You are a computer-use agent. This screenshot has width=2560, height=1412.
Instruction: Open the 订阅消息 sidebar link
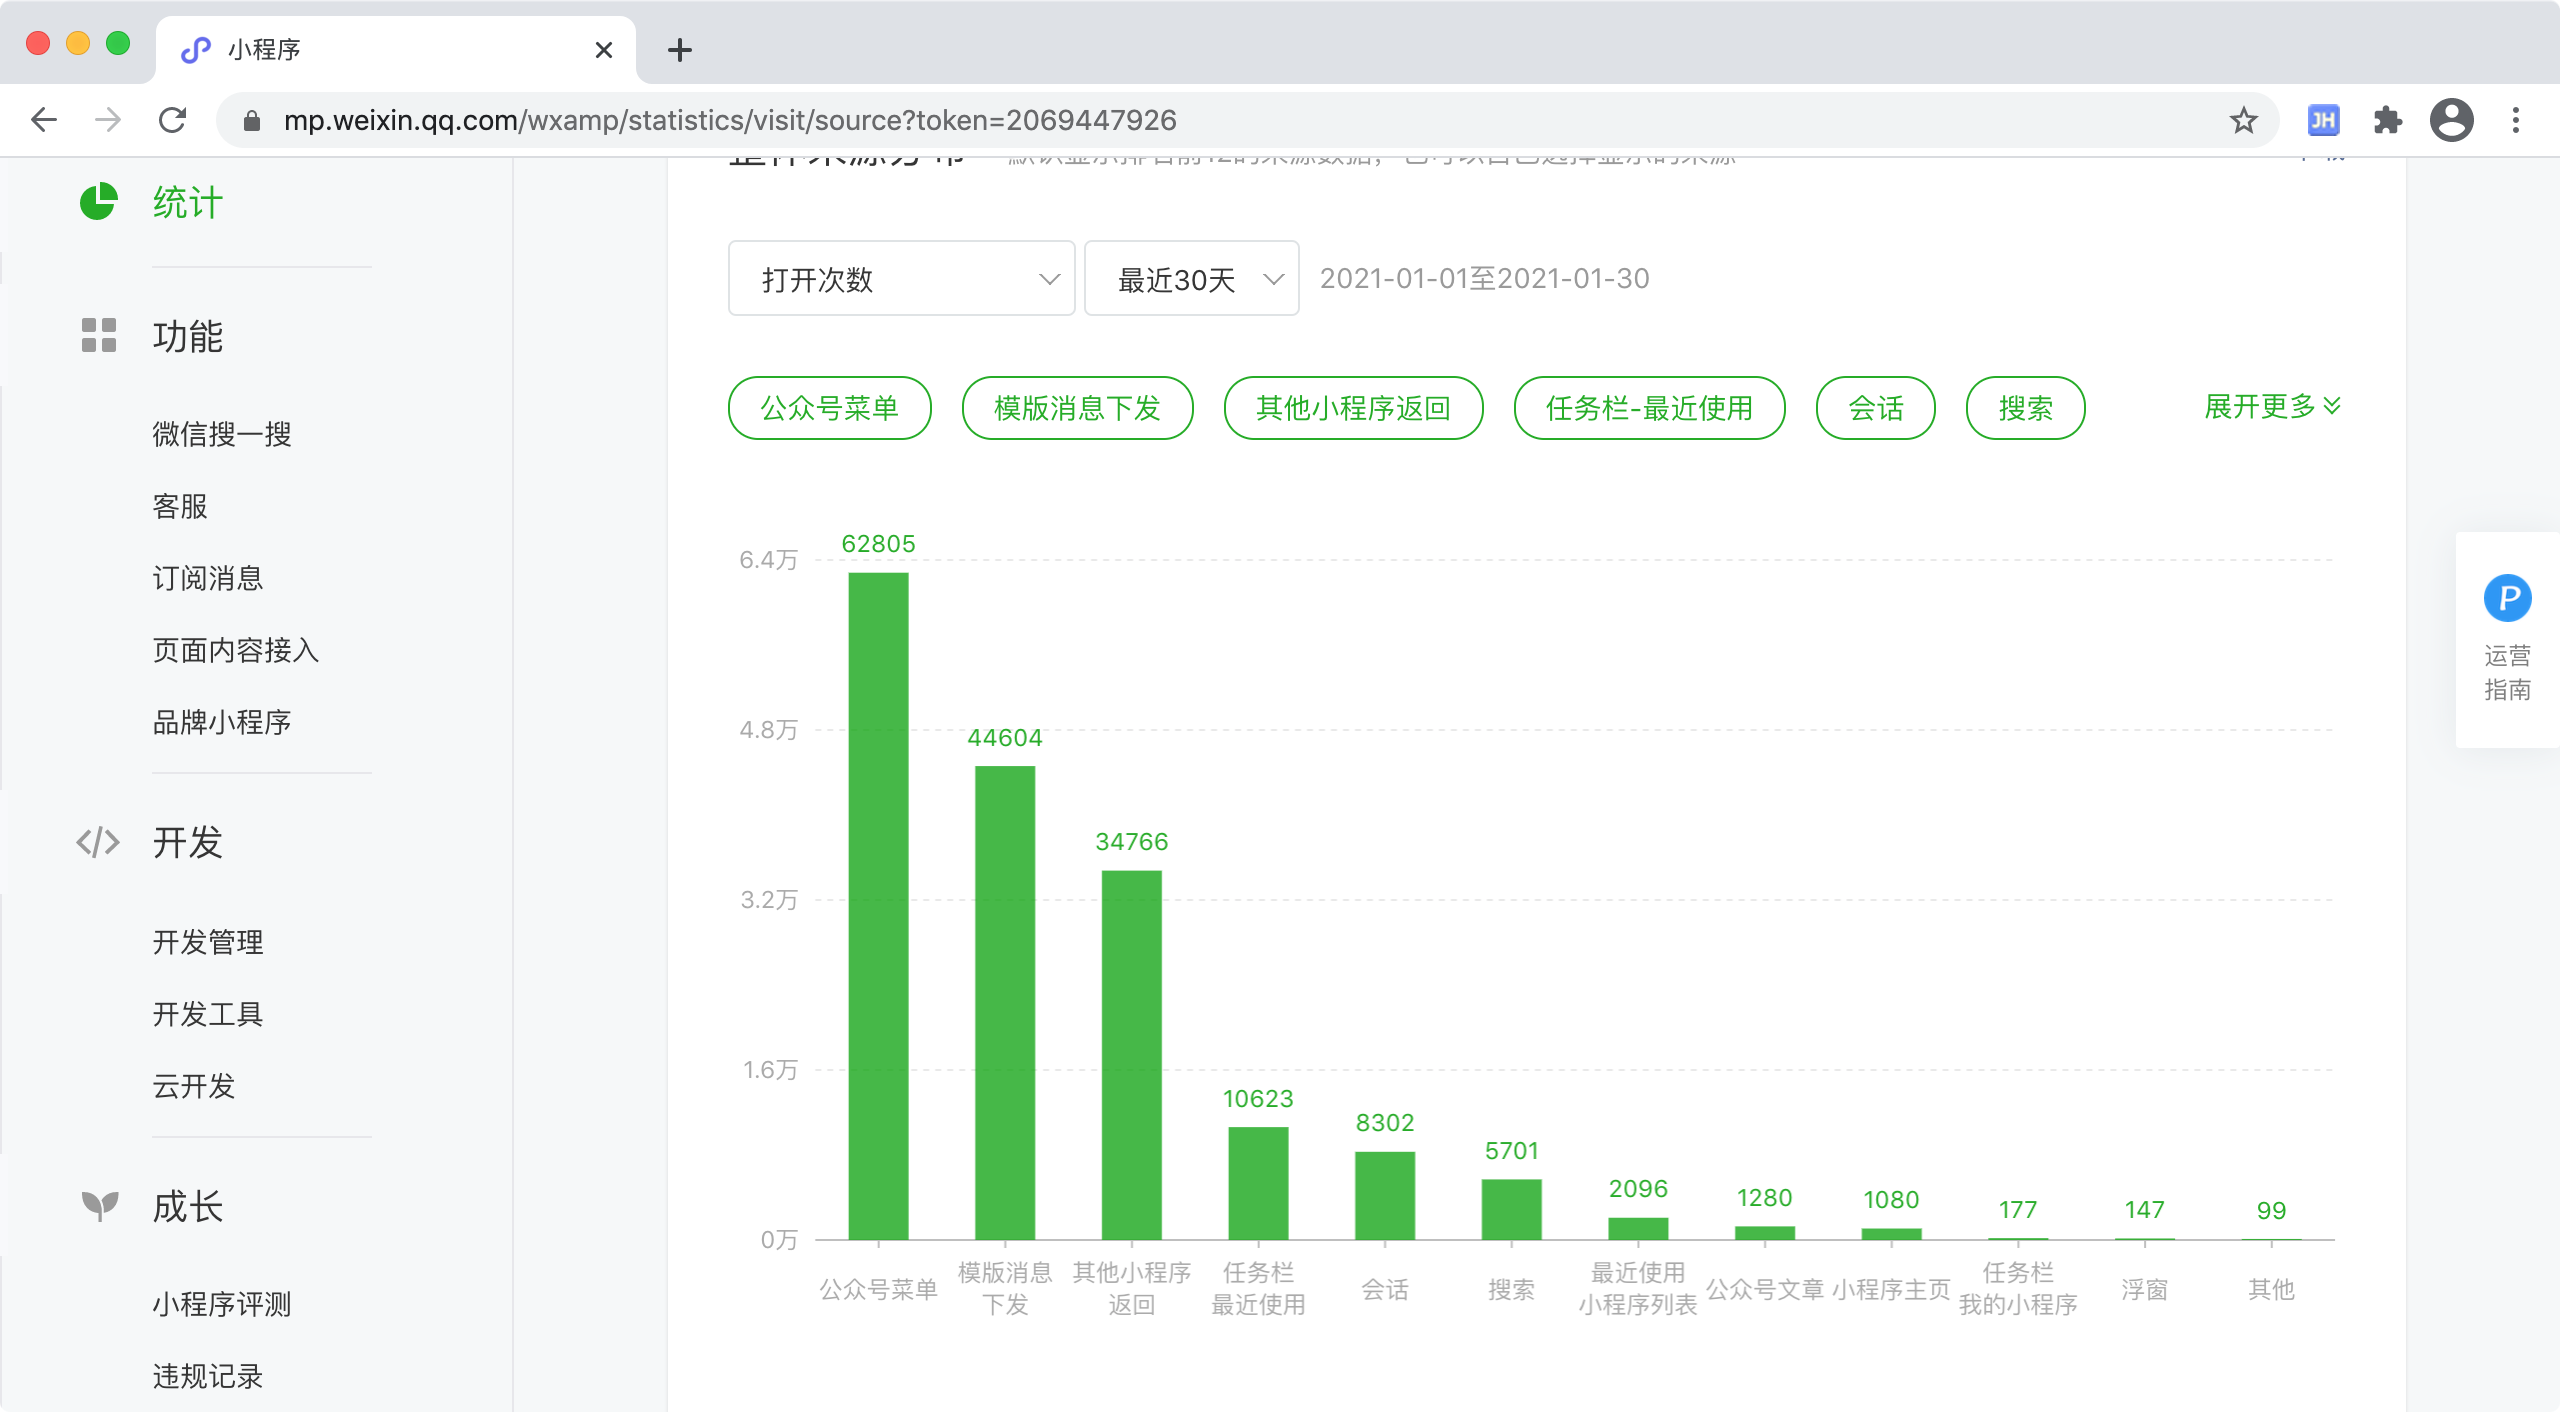click(208, 578)
